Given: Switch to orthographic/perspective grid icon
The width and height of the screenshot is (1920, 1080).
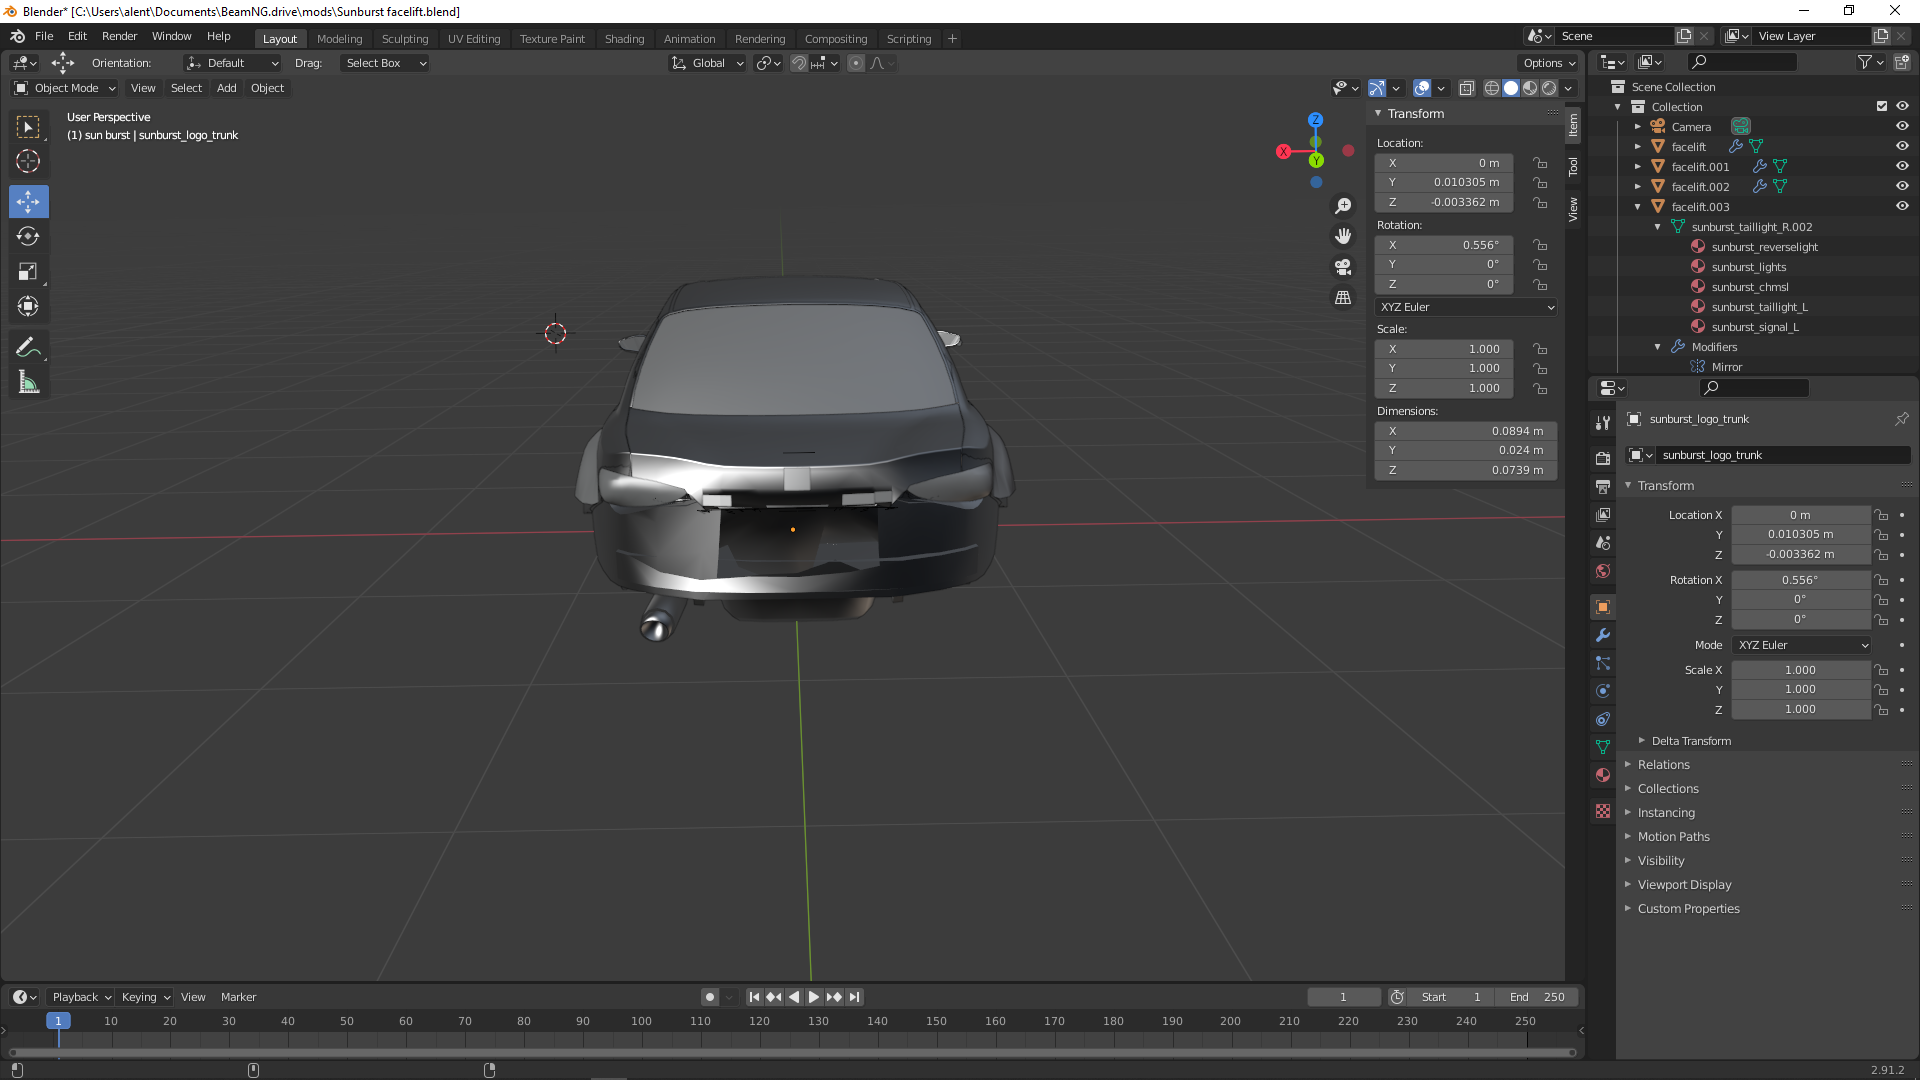Looking at the screenshot, I should click(1343, 298).
